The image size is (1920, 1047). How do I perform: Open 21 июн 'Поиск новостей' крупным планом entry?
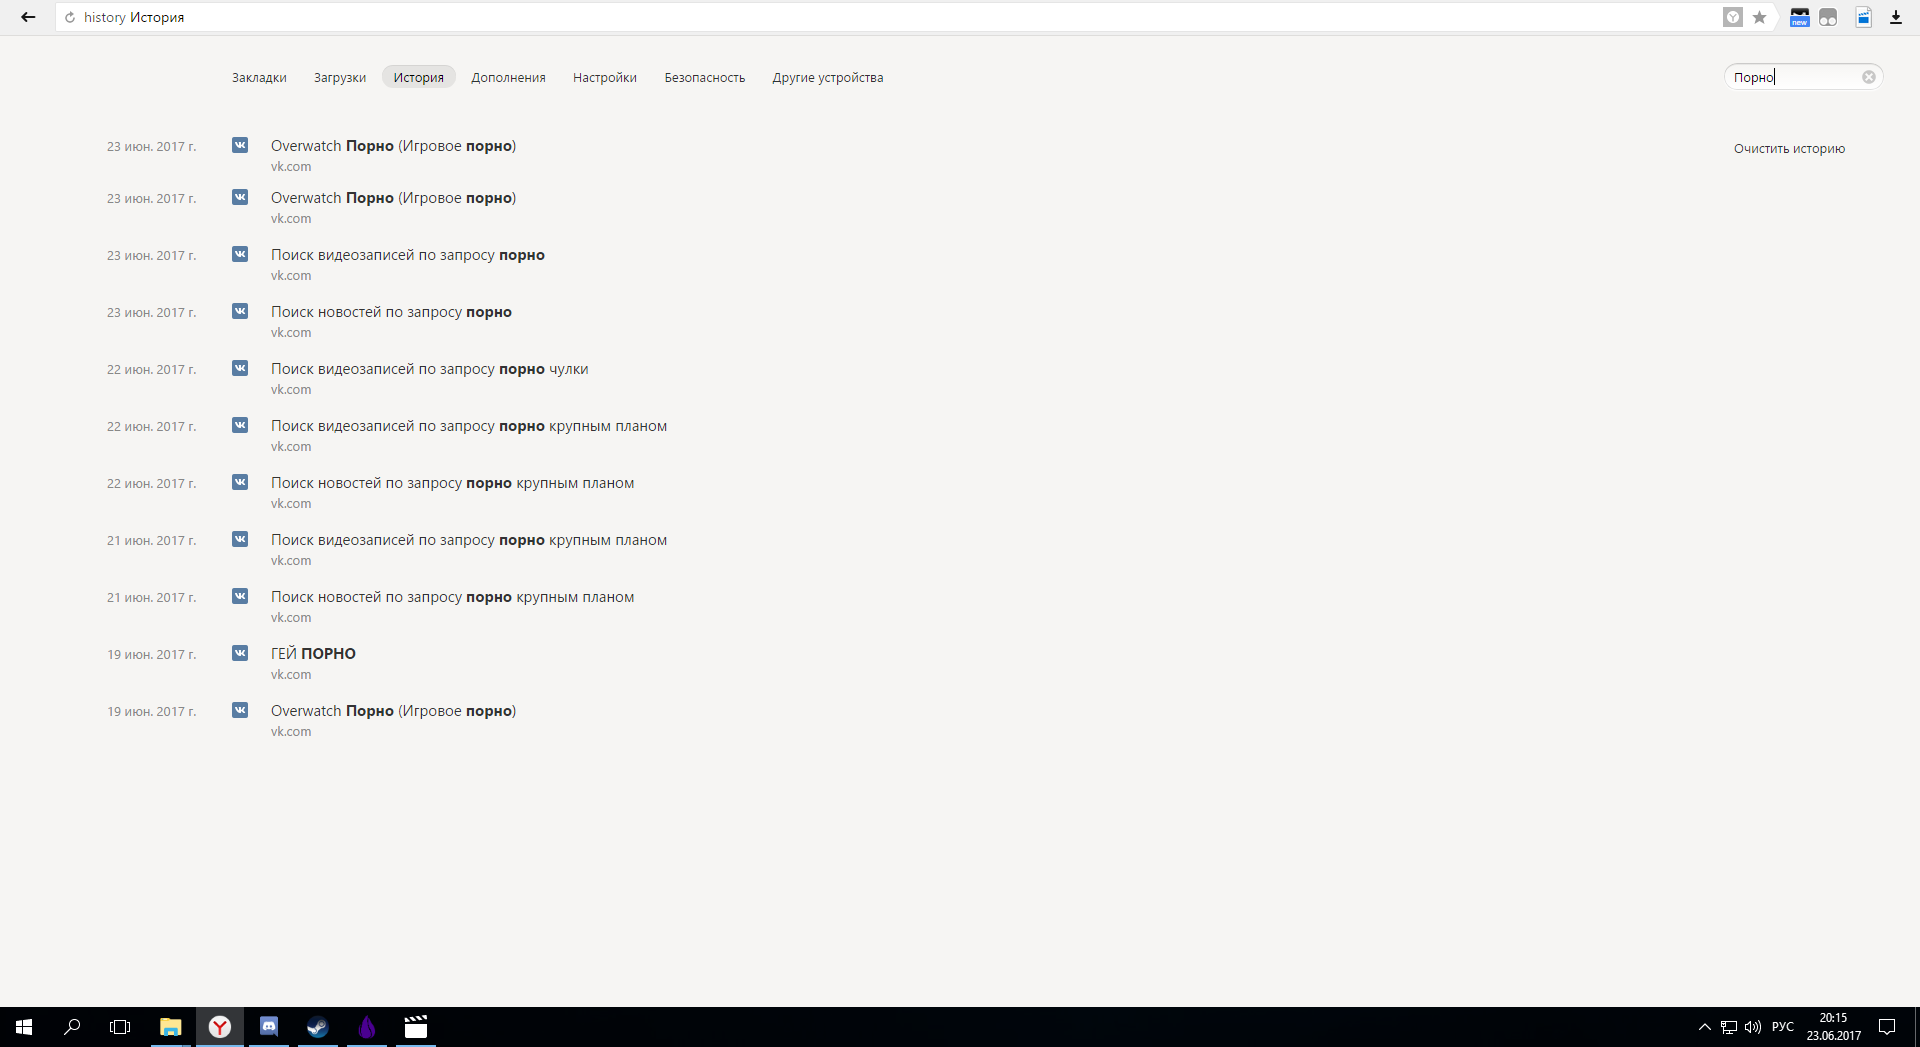(x=453, y=597)
